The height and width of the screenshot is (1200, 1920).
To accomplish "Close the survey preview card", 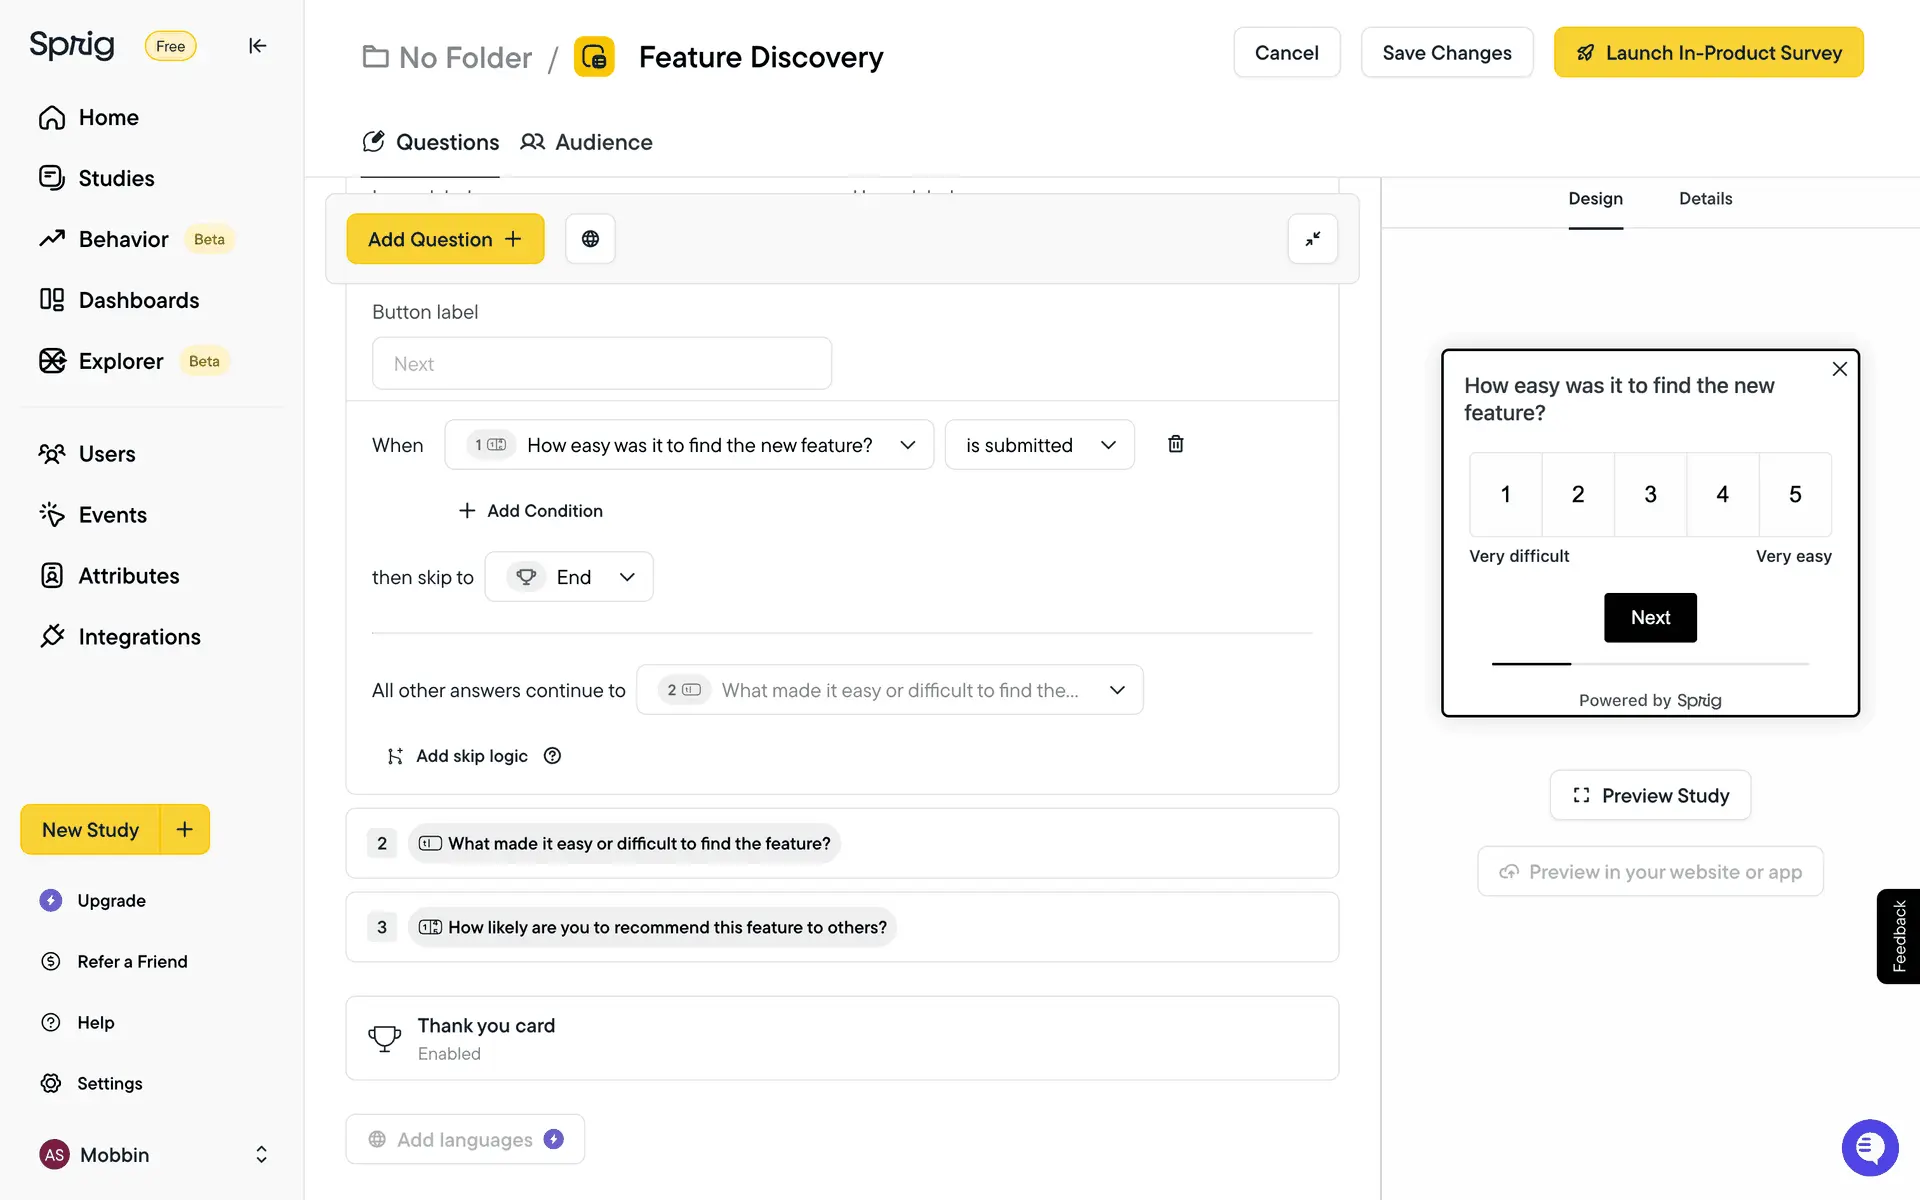I will click(1839, 369).
